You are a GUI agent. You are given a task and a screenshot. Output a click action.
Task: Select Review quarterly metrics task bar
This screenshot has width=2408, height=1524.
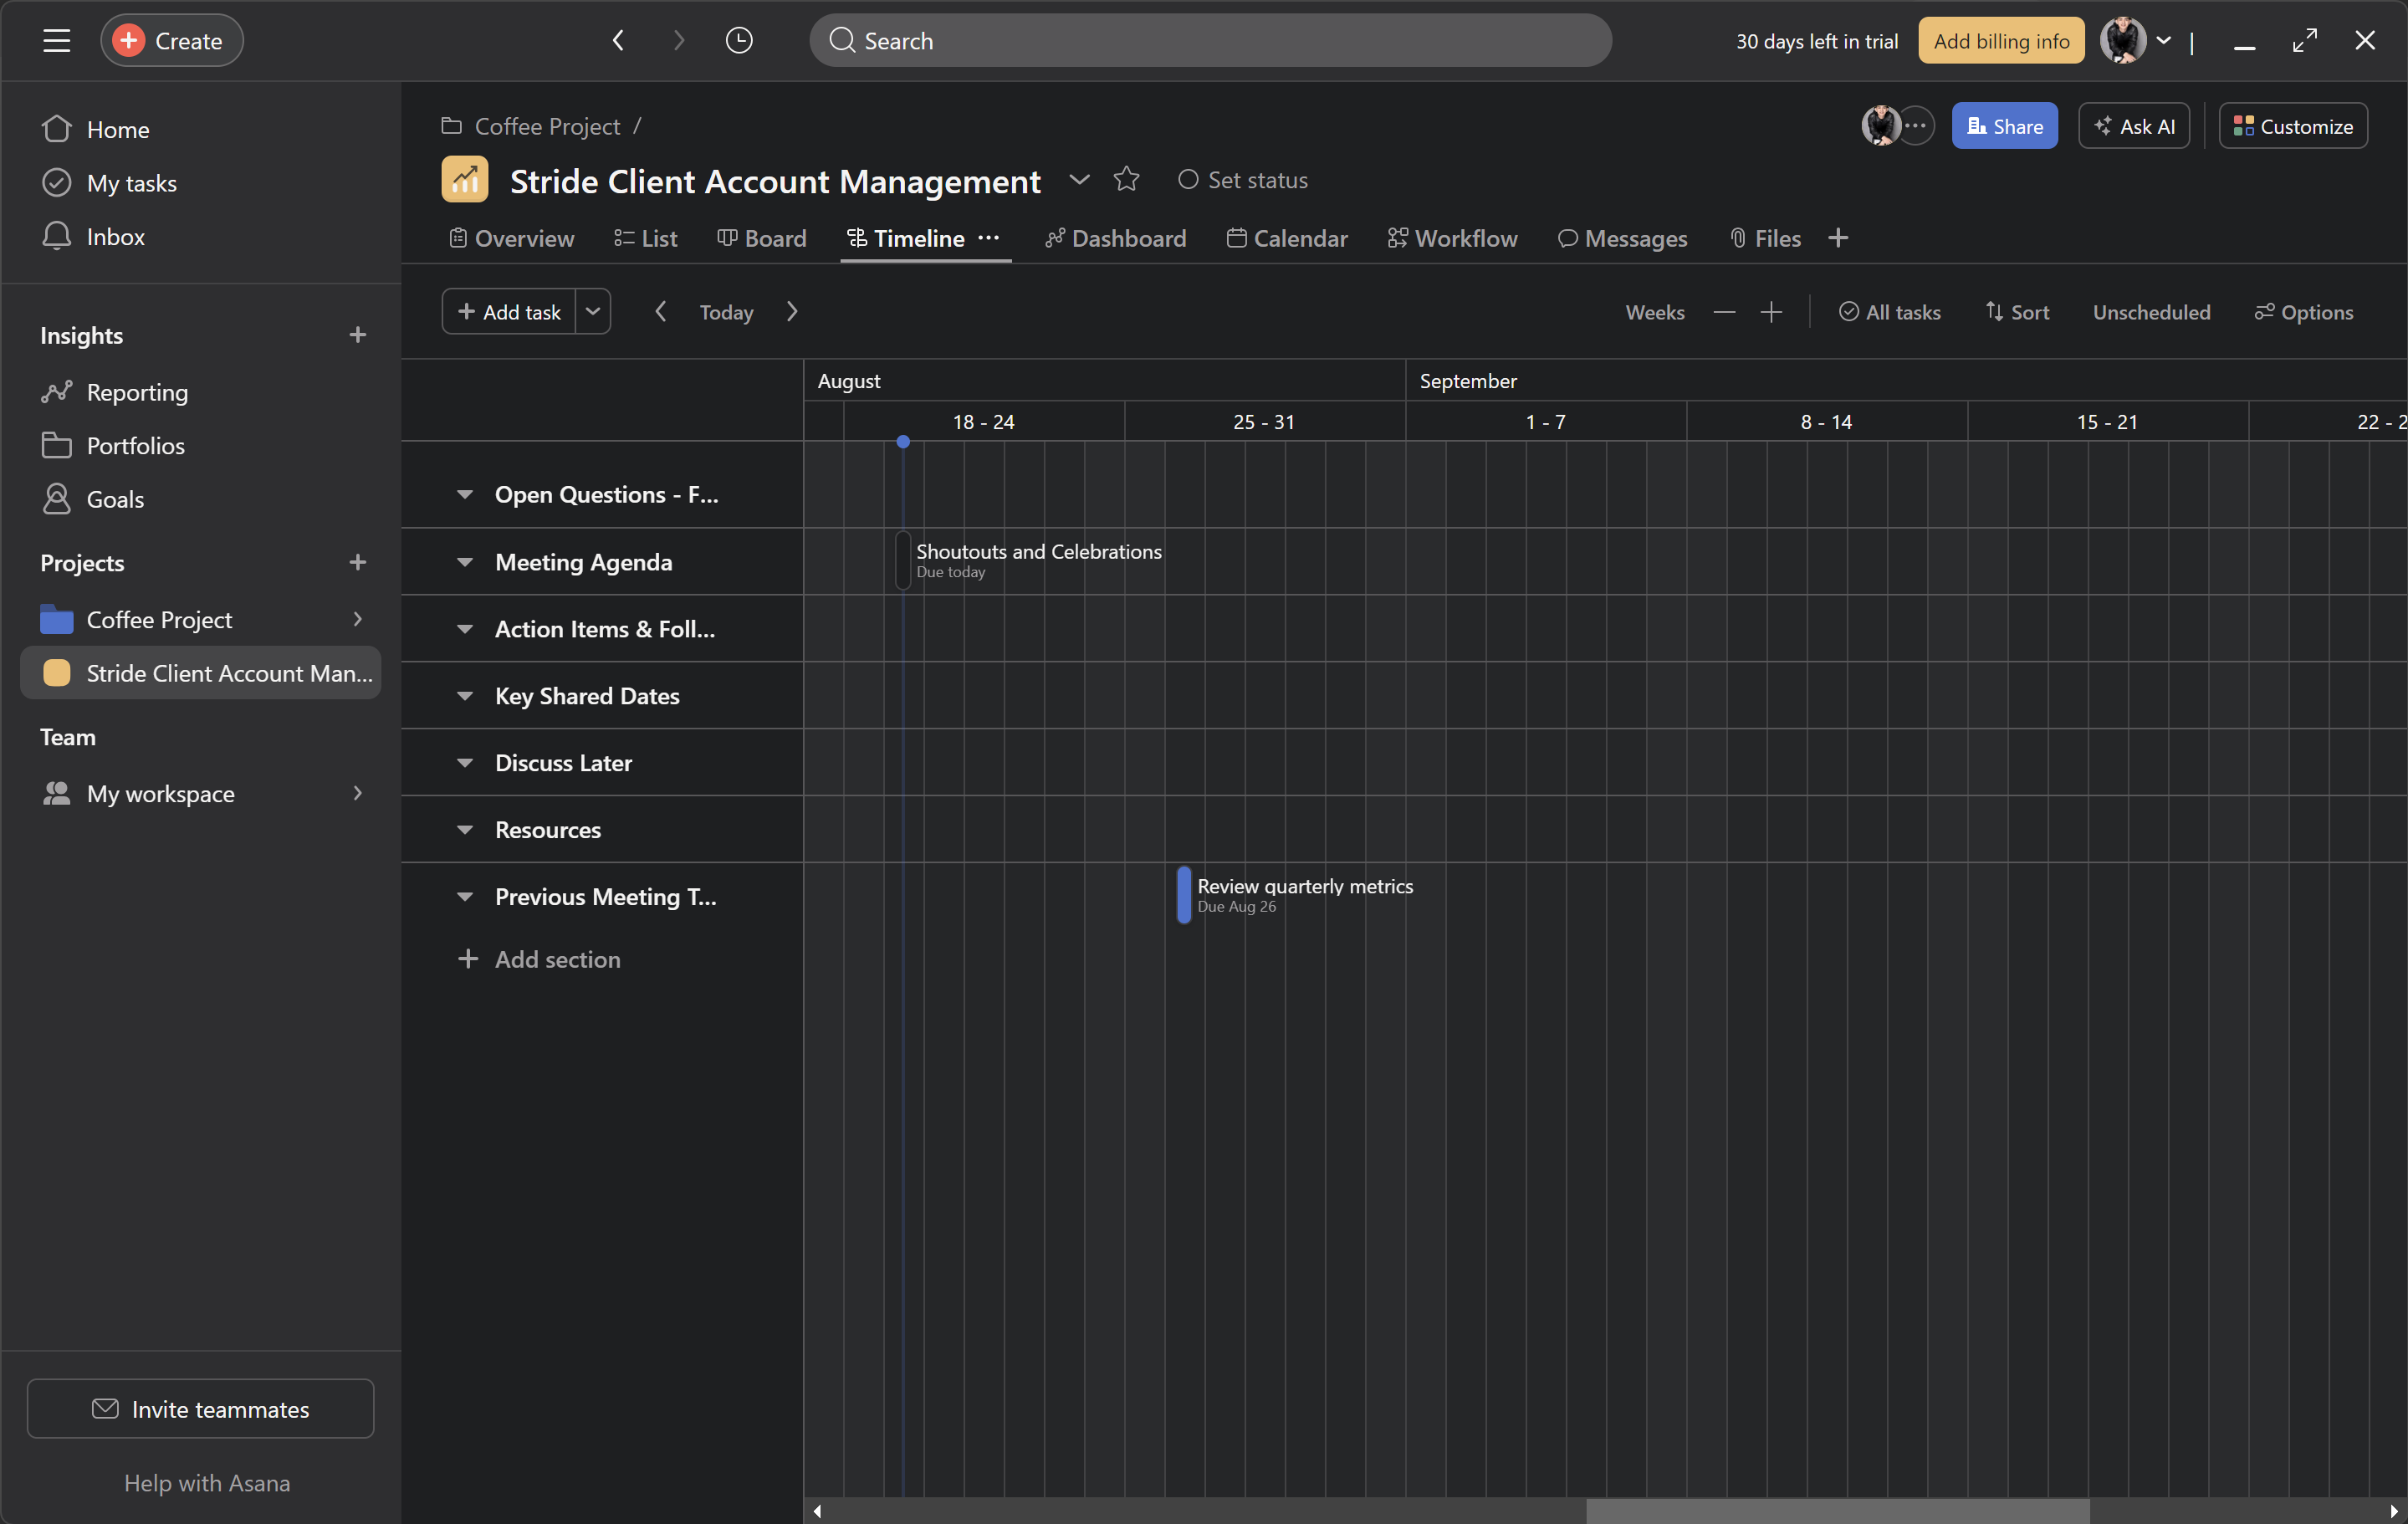[x=1185, y=895]
